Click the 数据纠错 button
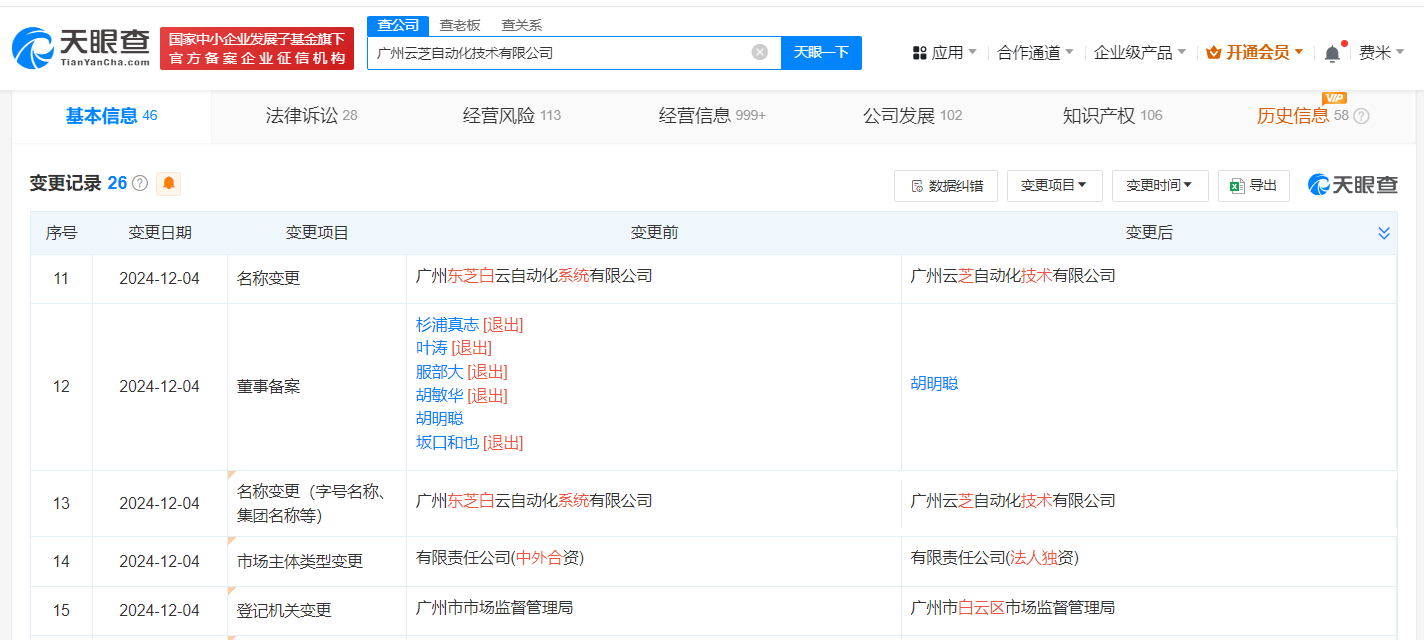The image size is (1424, 640). [x=946, y=186]
